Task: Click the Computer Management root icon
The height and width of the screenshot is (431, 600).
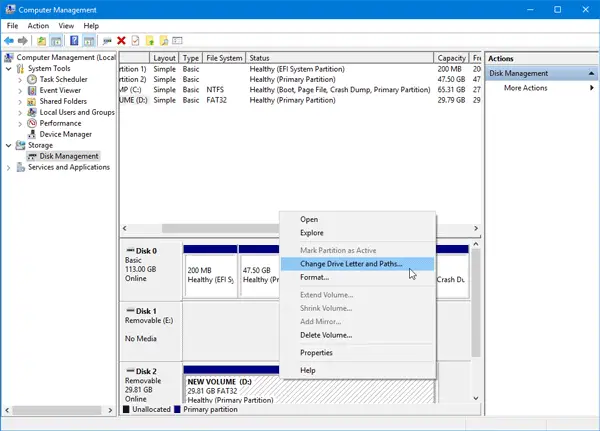Action: tap(9, 57)
